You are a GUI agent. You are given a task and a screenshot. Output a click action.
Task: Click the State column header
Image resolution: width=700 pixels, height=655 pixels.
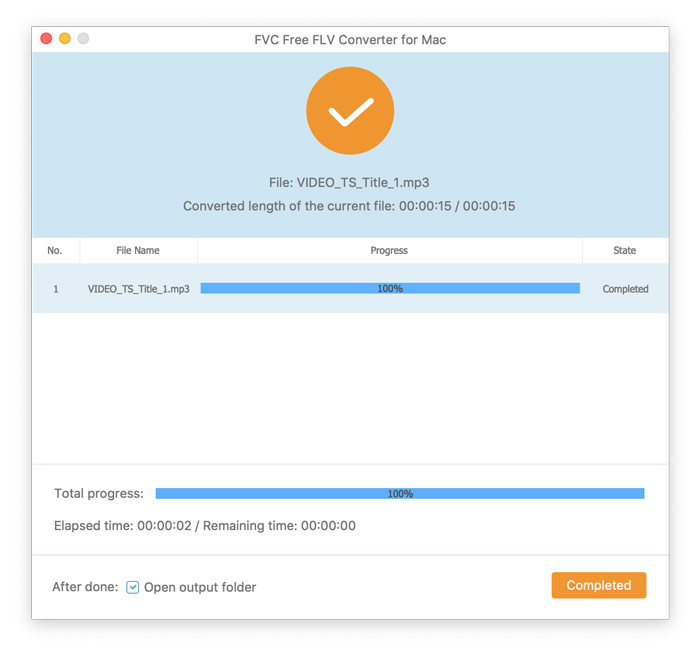pyautogui.click(x=625, y=250)
